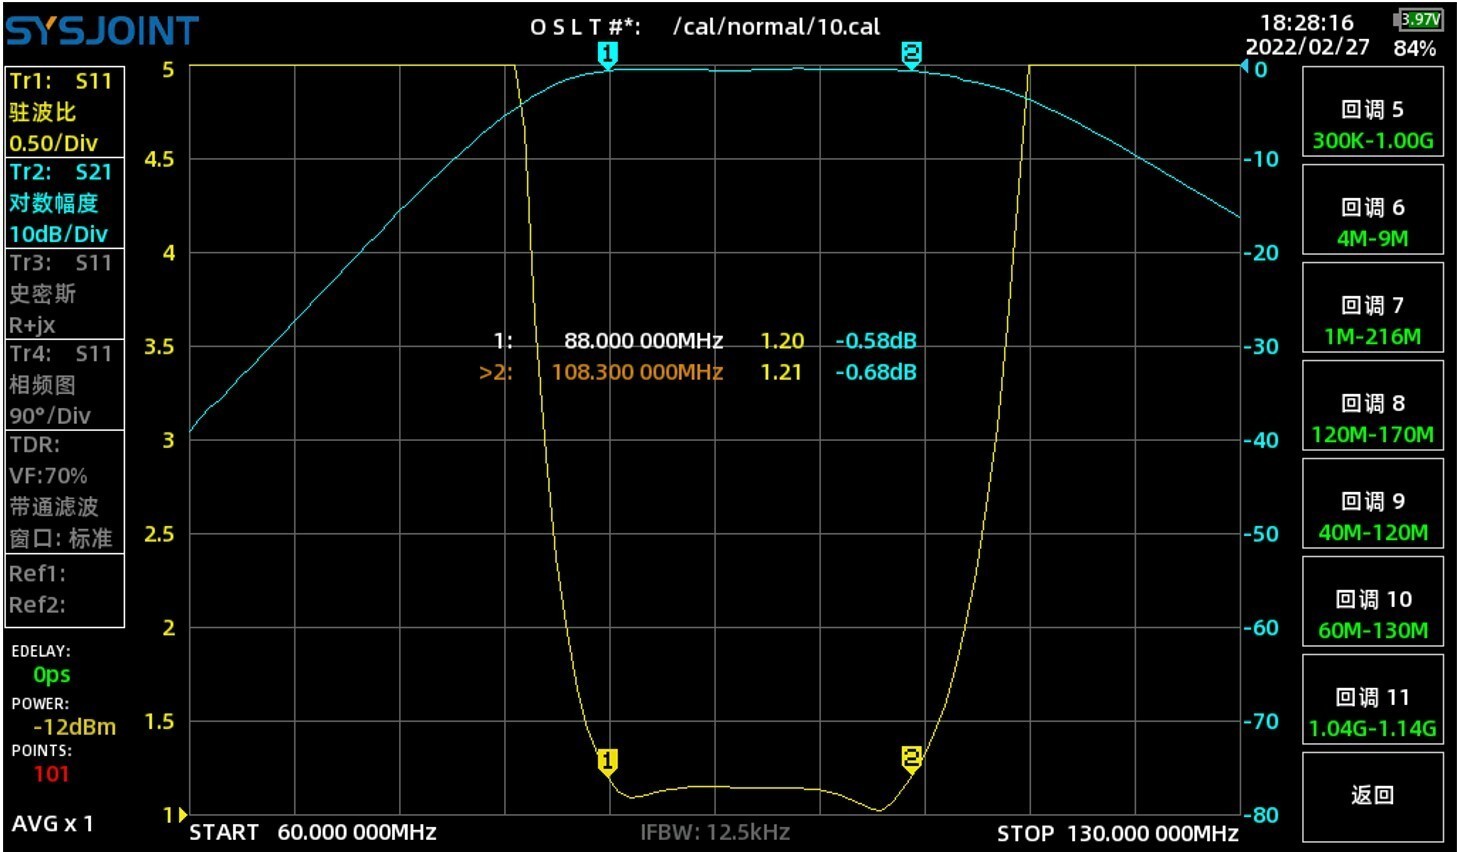Click the 84% battery percentage
The height and width of the screenshot is (852, 1457).
1414,48
